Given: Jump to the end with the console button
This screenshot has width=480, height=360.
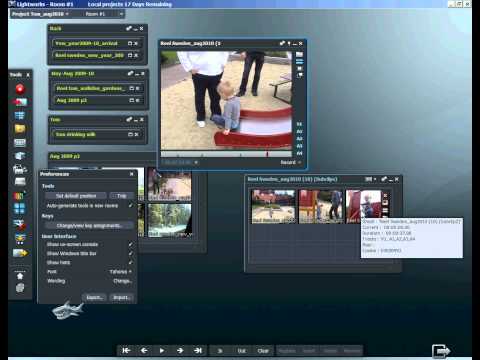Looking at the screenshot, I should coord(198,351).
